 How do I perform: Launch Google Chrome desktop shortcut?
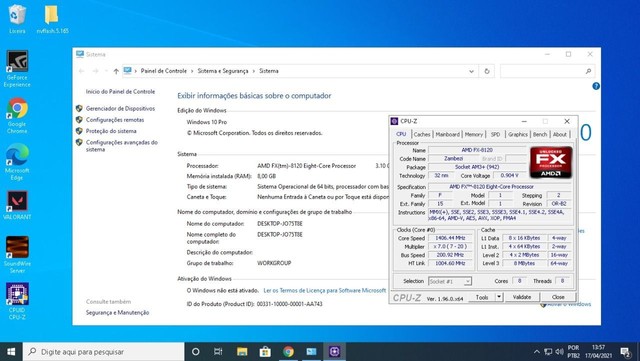click(17, 116)
